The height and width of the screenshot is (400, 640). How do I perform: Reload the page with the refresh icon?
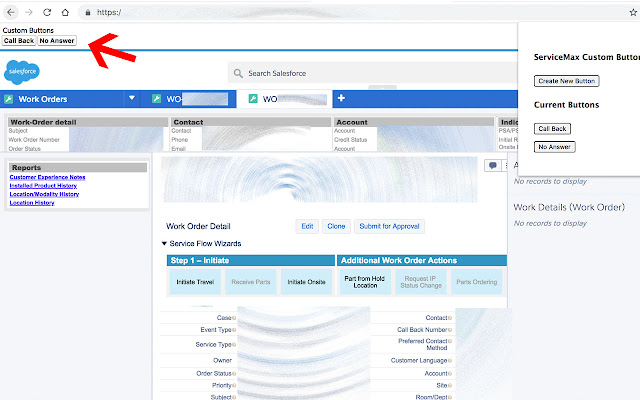47,12
